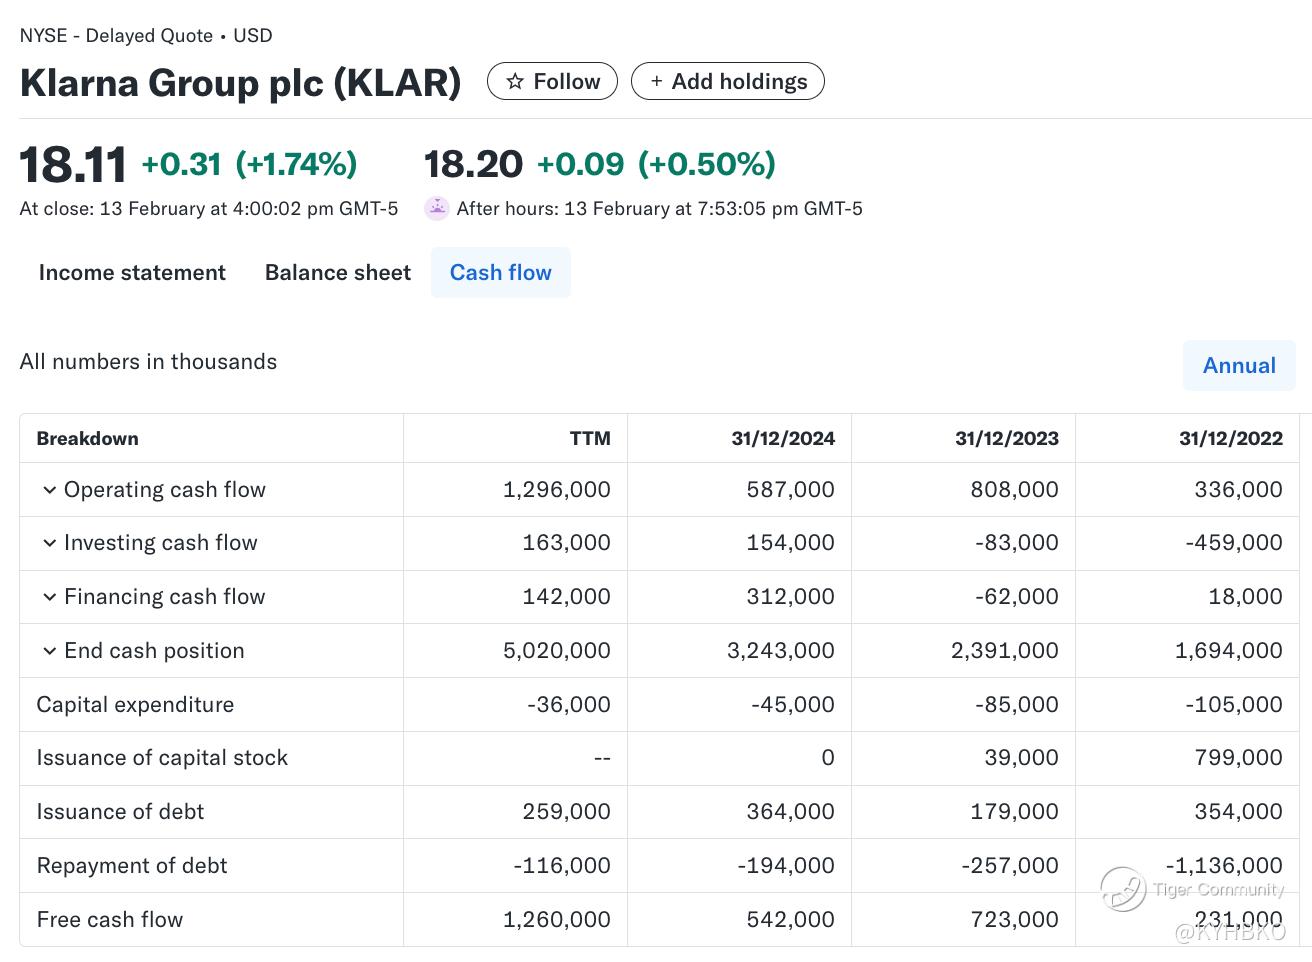Click the star icon in the Follow button
Image resolution: width=1312 pixels, height=962 pixels.
[515, 82]
